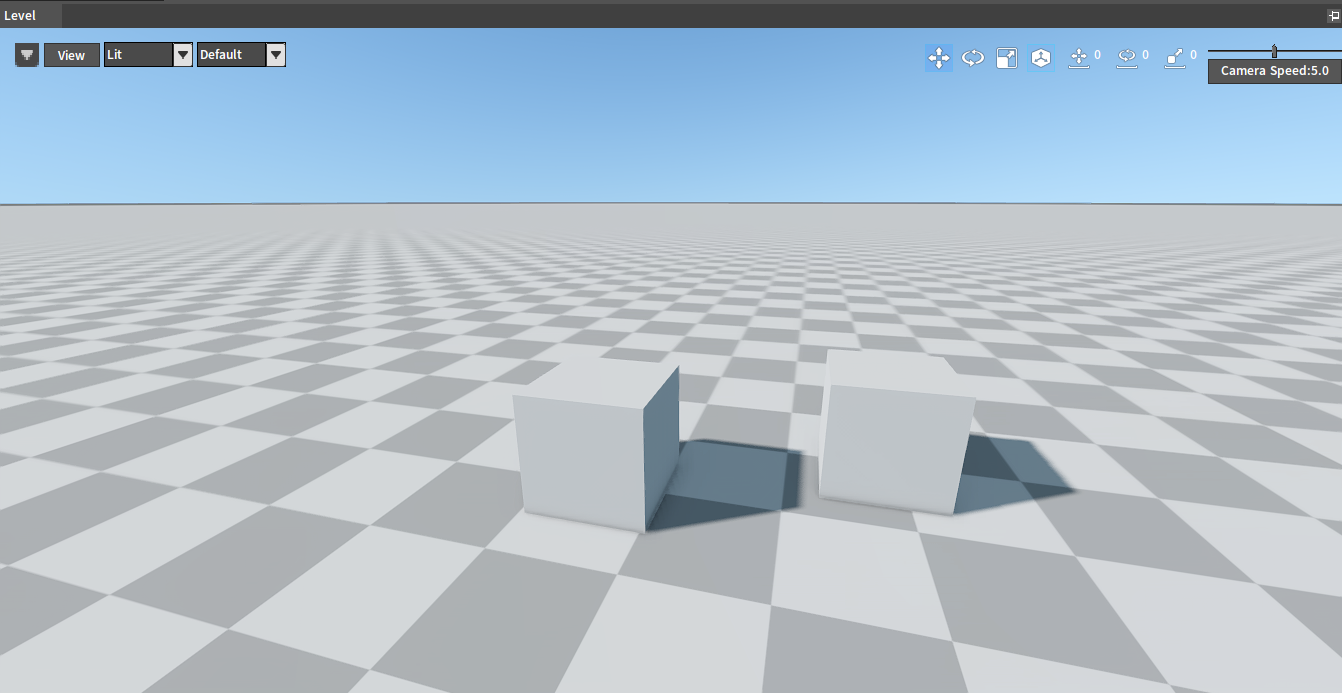Select the rotate gizmo tool

(x=973, y=58)
